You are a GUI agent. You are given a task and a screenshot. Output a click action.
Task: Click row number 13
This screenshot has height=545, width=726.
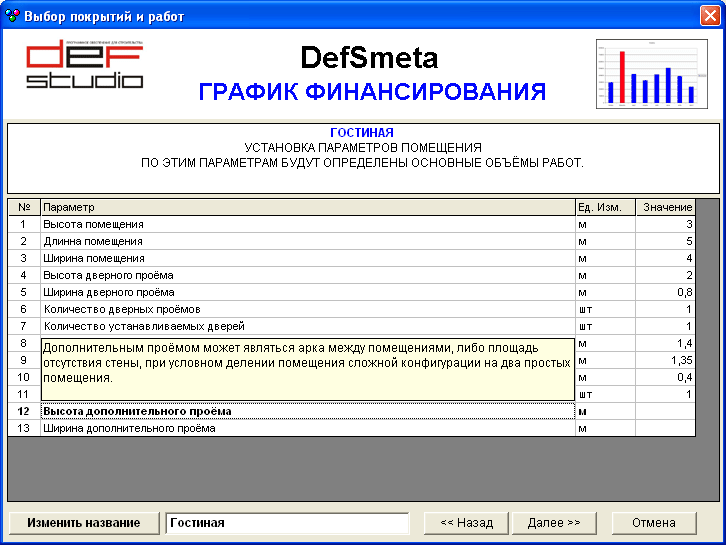tap(24, 428)
